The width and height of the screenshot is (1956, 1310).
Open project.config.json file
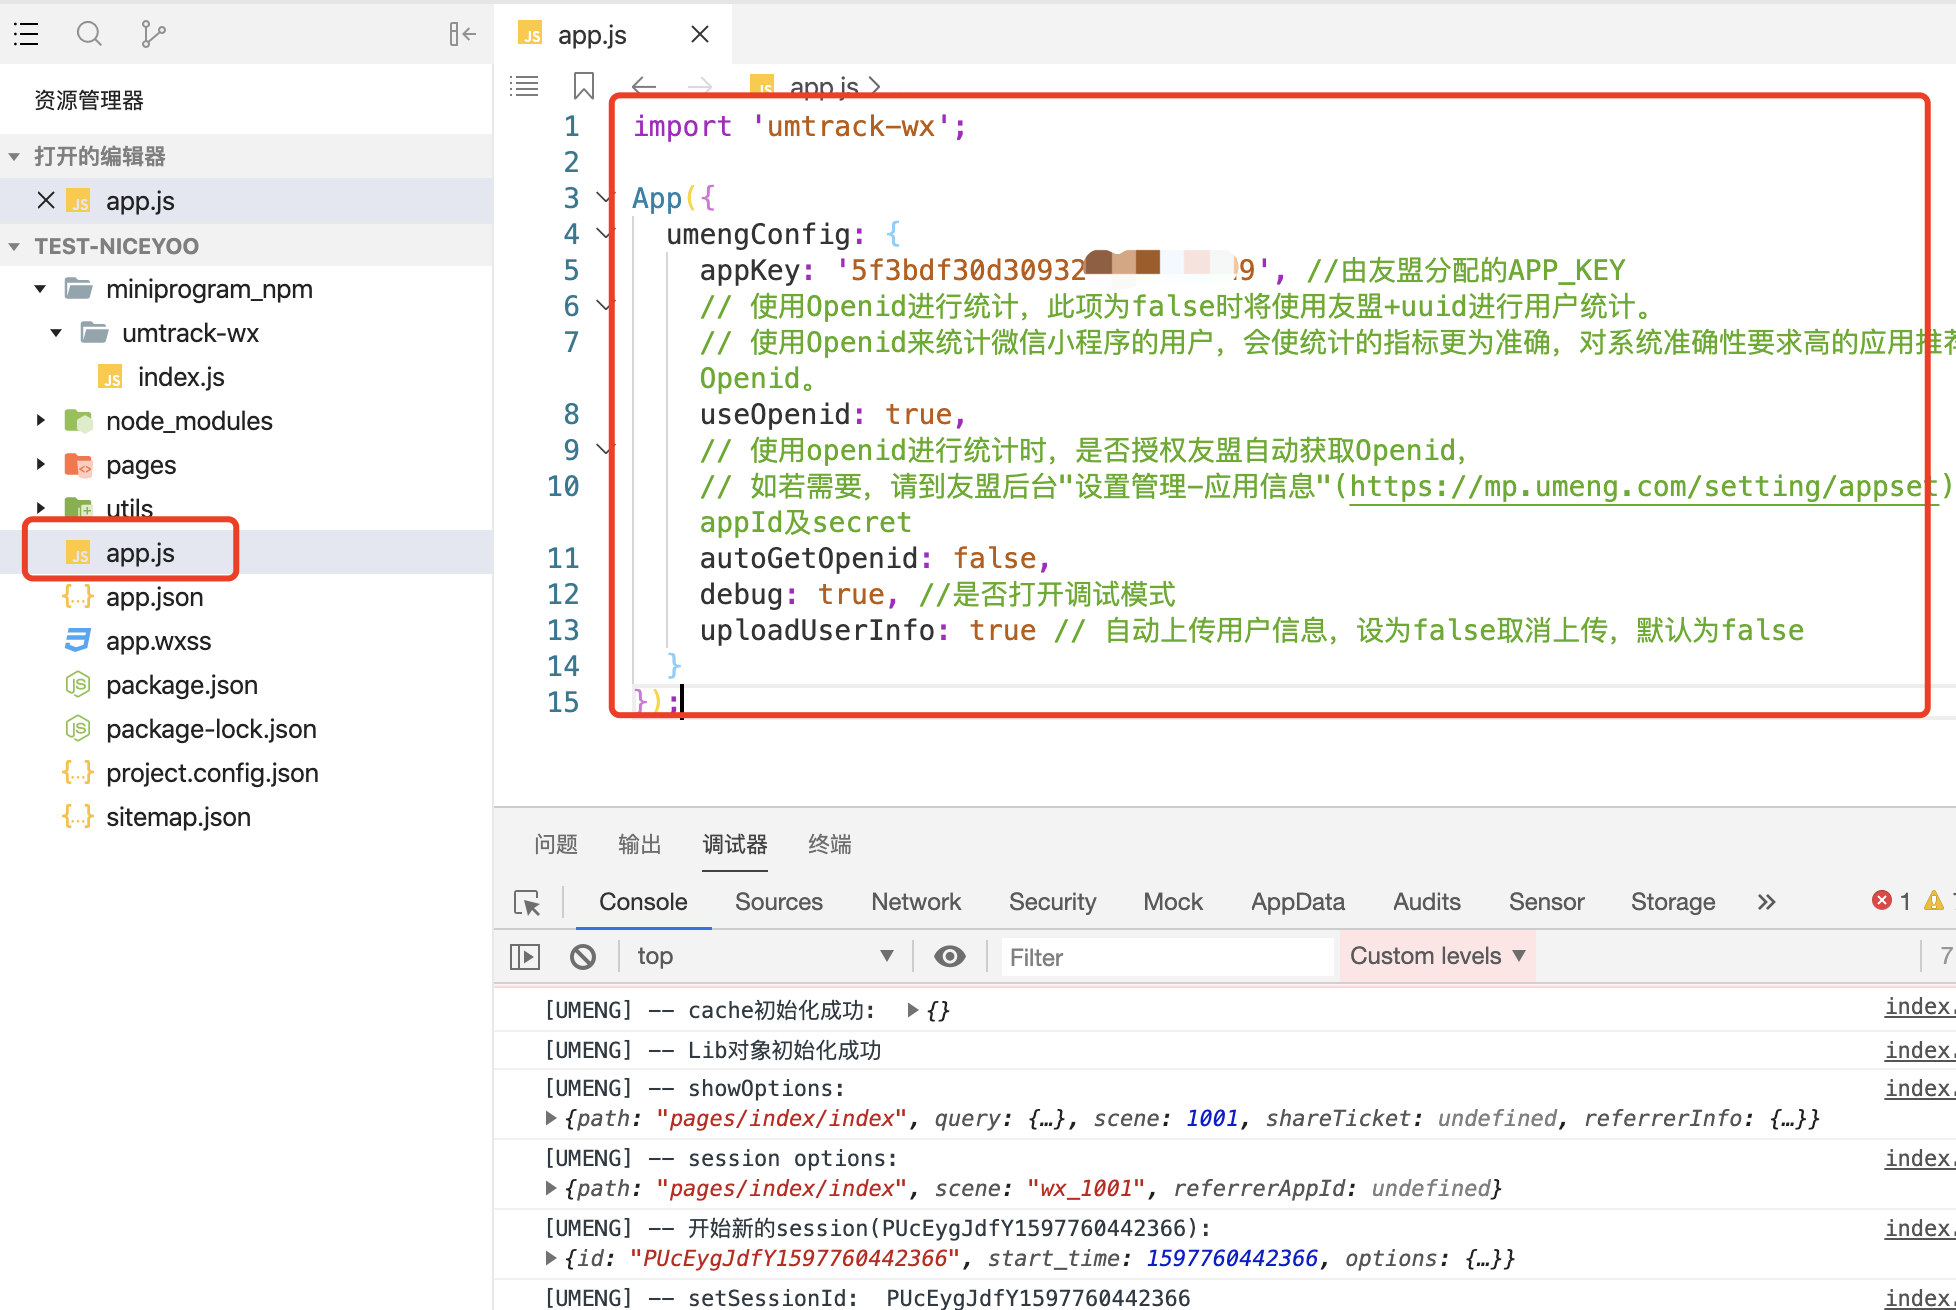click(212, 773)
